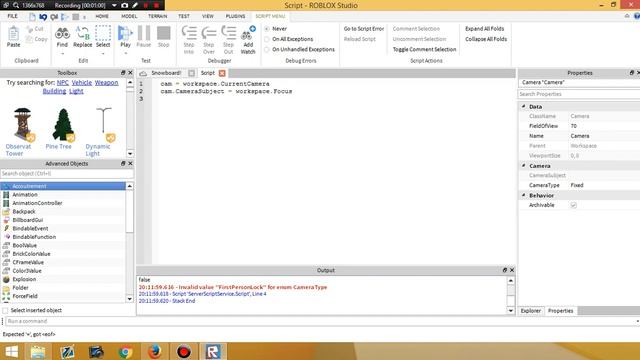Click Expand All Folds
This screenshot has height=360, width=640.
(484, 29)
